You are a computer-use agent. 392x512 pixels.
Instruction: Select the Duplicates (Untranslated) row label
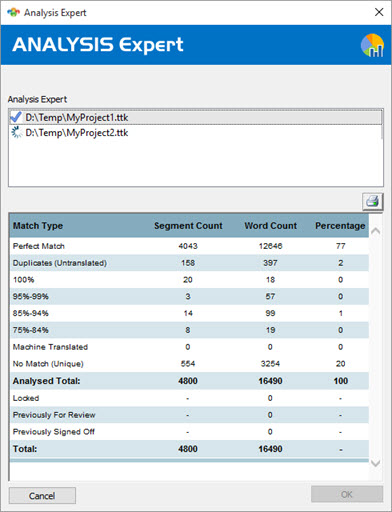click(60, 263)
